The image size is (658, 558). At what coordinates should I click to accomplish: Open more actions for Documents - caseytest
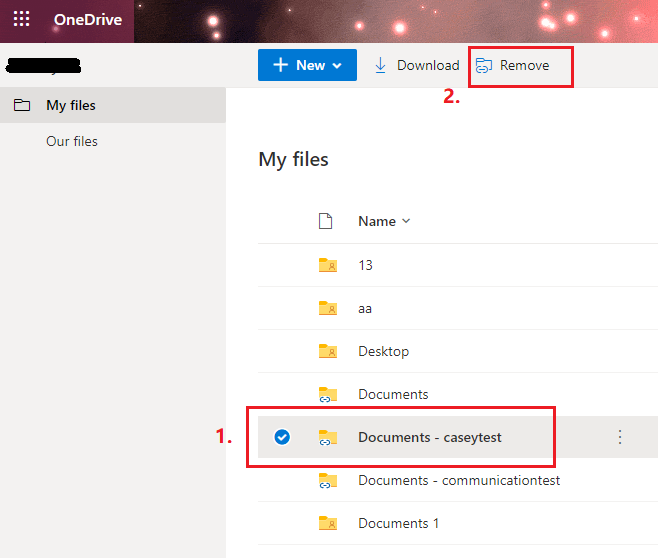619,437
